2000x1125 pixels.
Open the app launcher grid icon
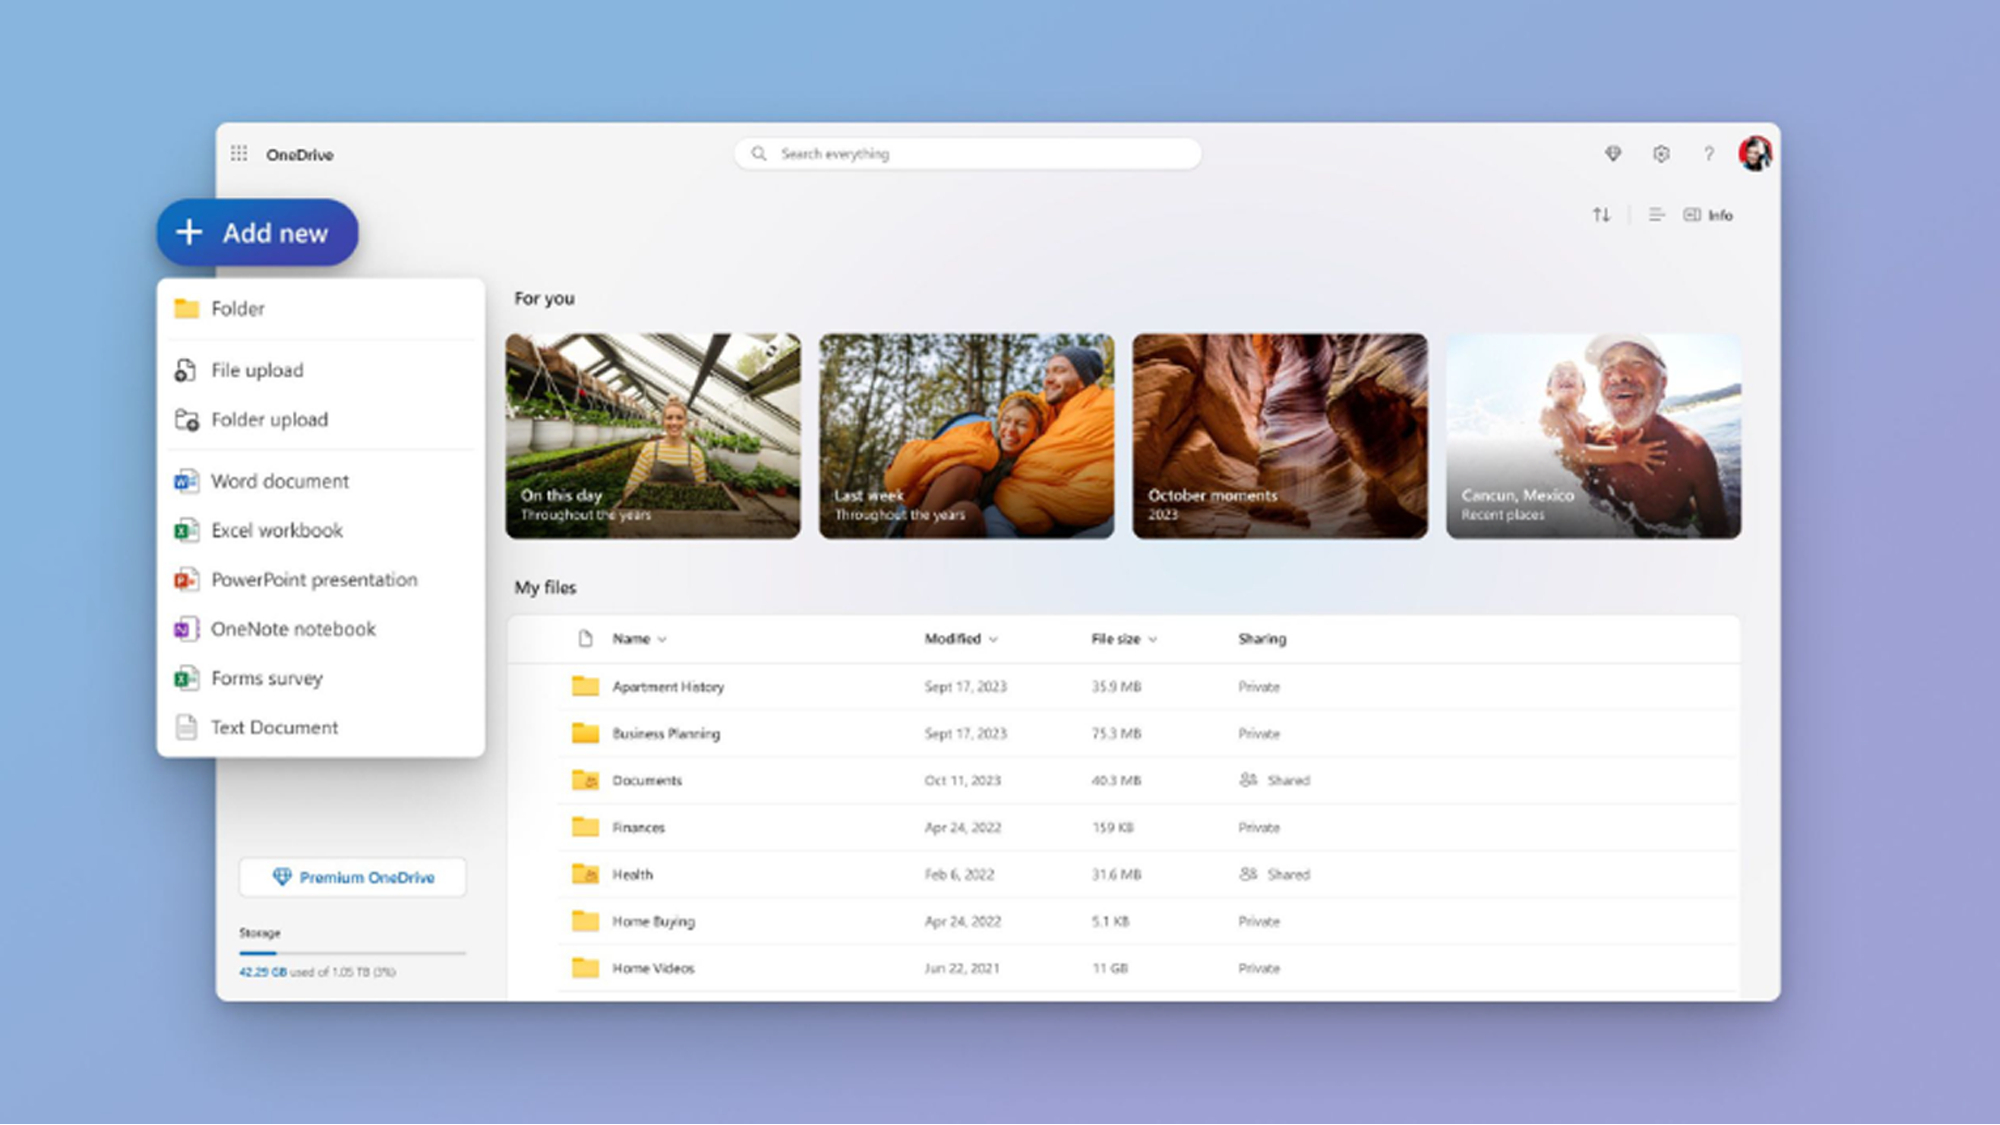pos(239,154)
